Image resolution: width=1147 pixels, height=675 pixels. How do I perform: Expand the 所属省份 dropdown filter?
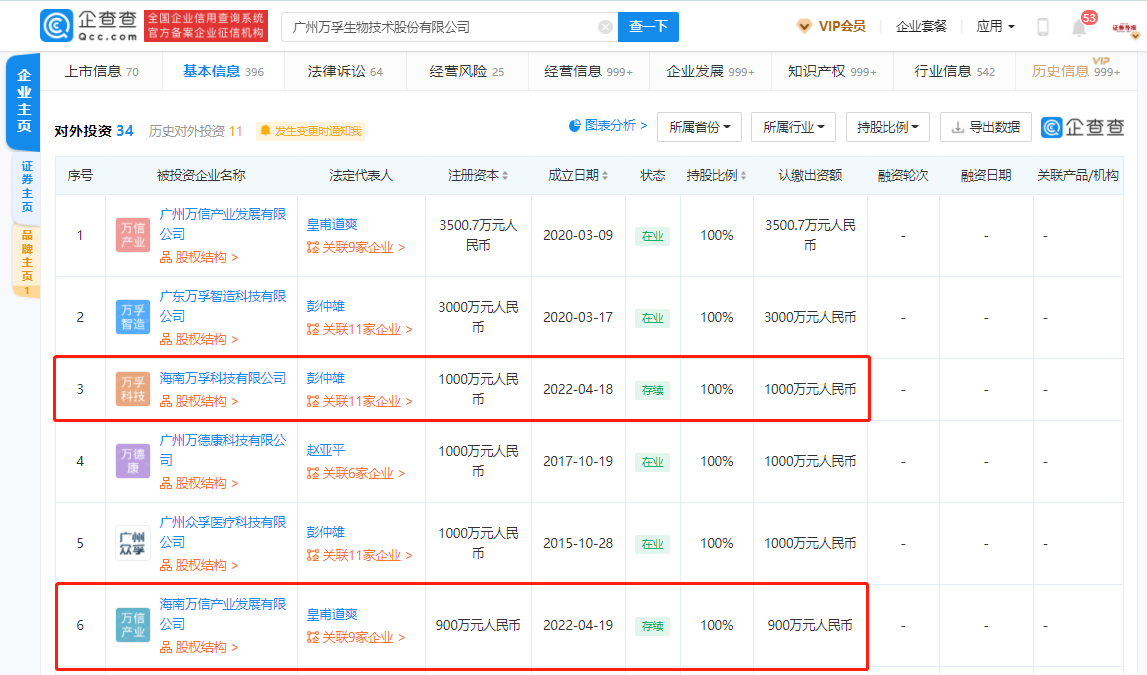(x=699, y=127)
